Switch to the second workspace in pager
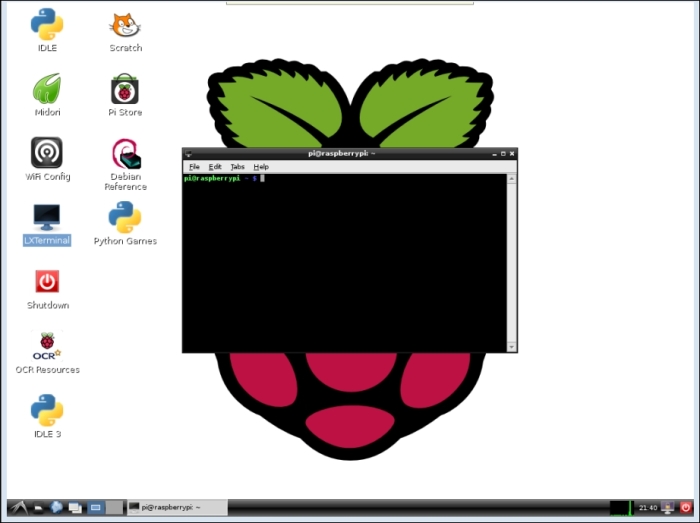 point(114,507)
